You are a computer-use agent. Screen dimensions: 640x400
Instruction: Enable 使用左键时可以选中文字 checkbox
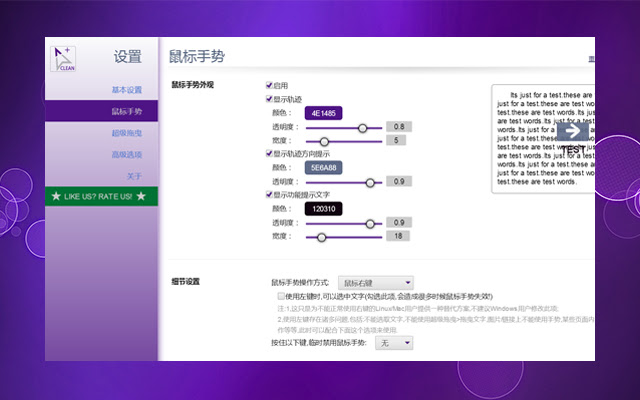pyautogui.click(x=282, y=297)
